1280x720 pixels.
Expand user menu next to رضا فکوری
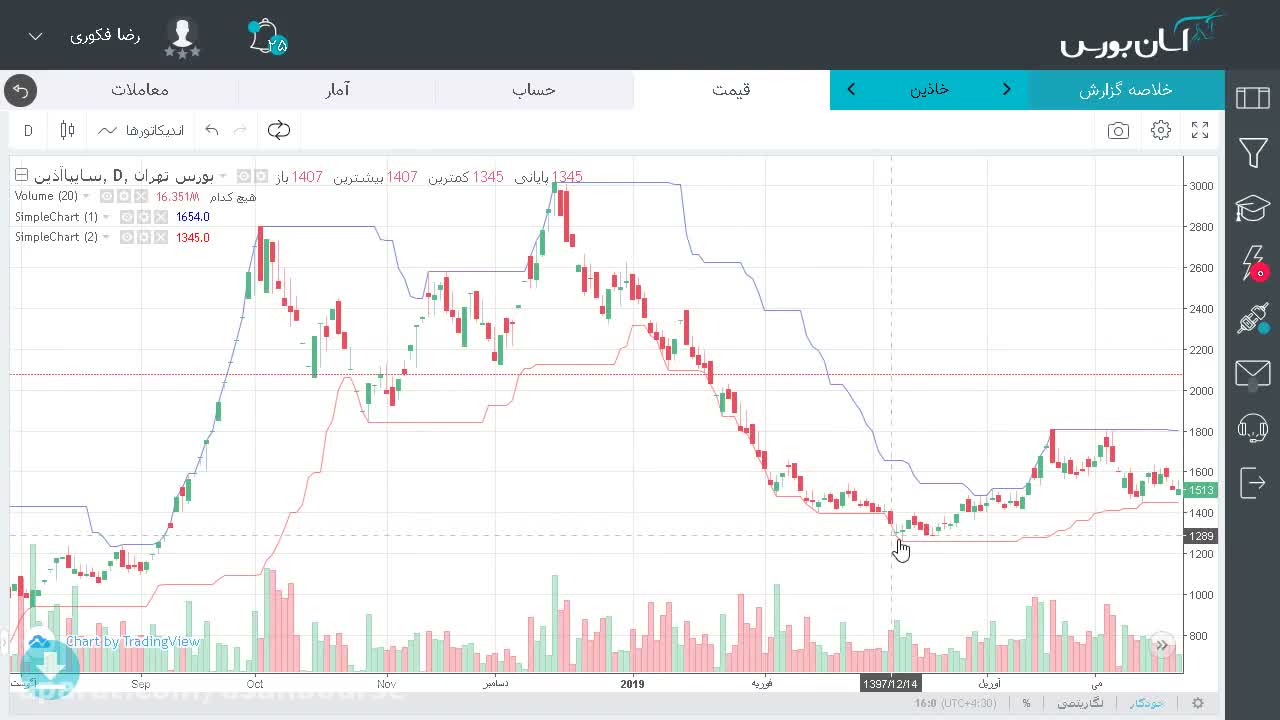[36, 36]
